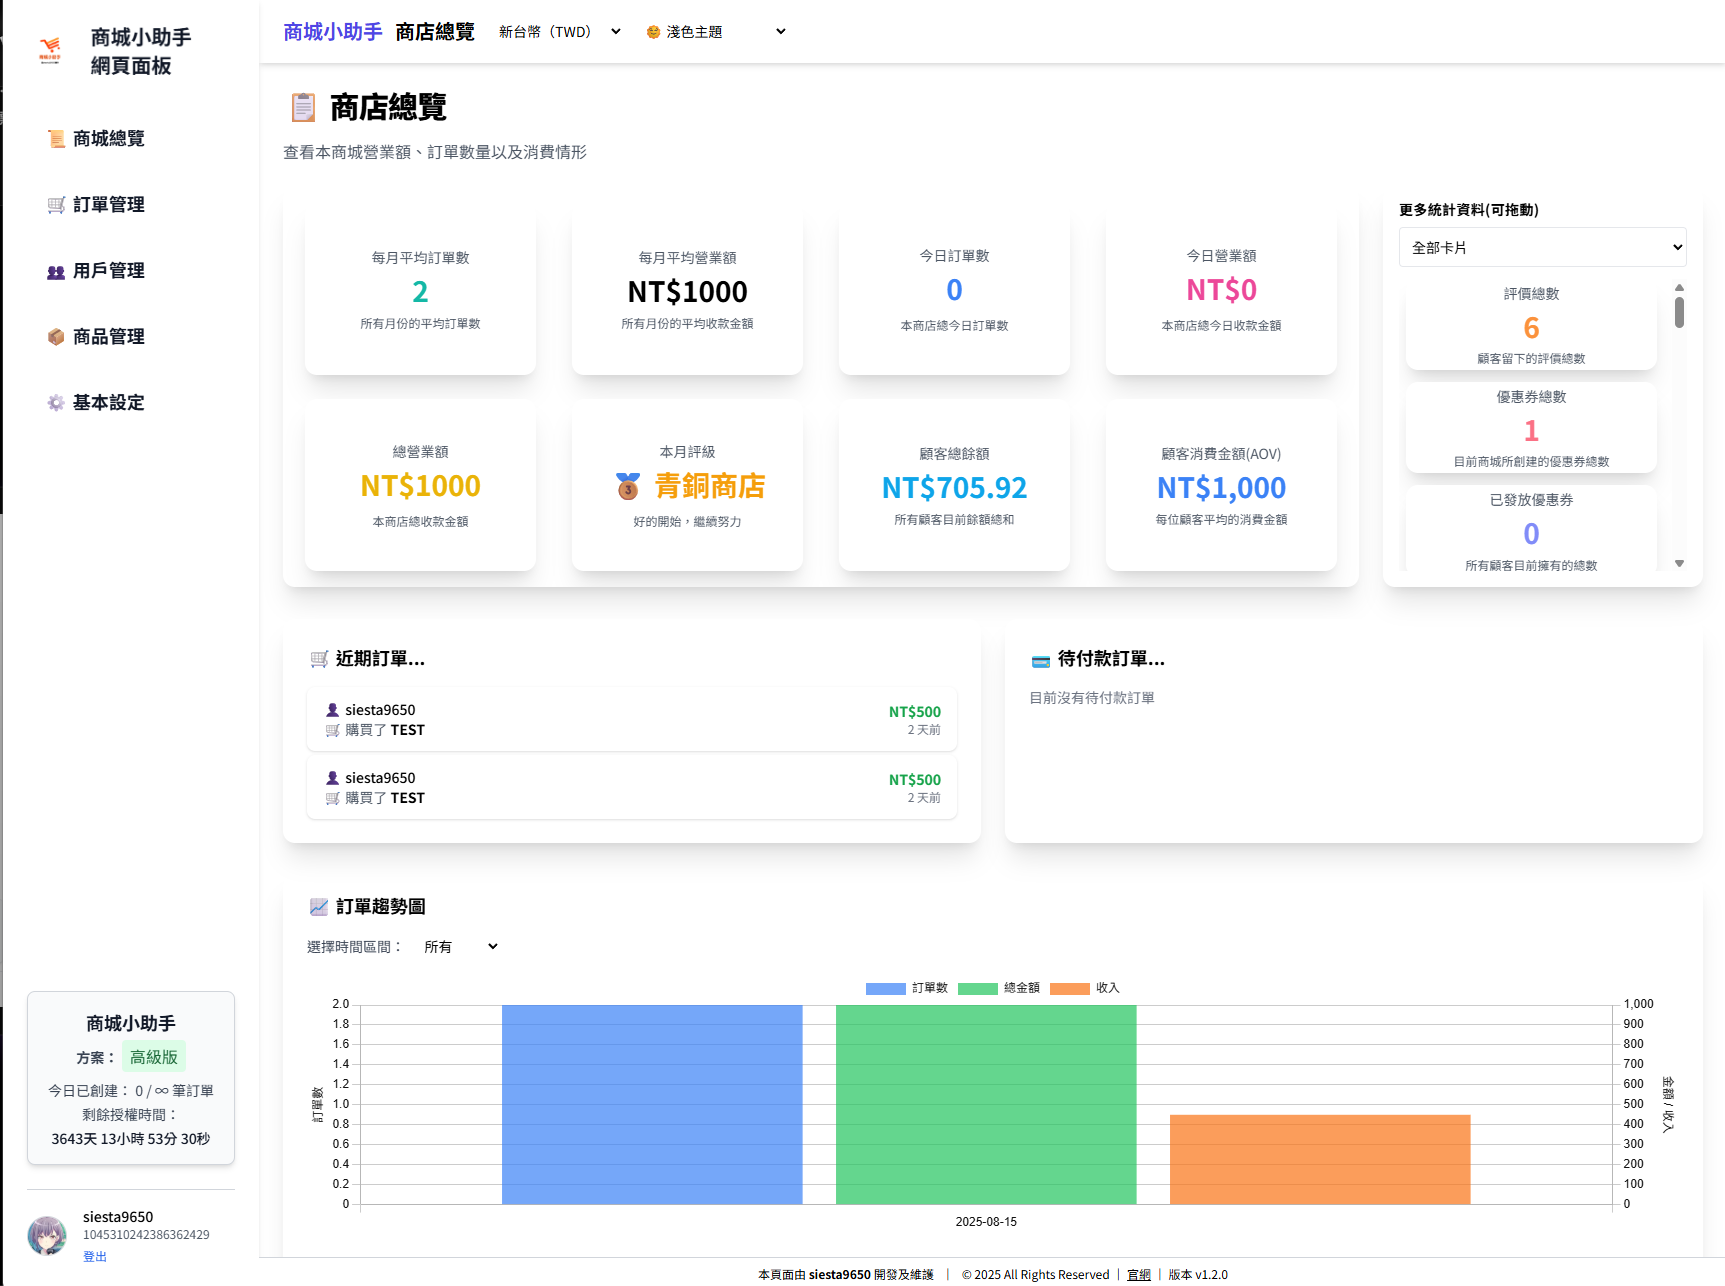Open the currency dropdown 新台幣(TWD)

(x=558, y=31)
